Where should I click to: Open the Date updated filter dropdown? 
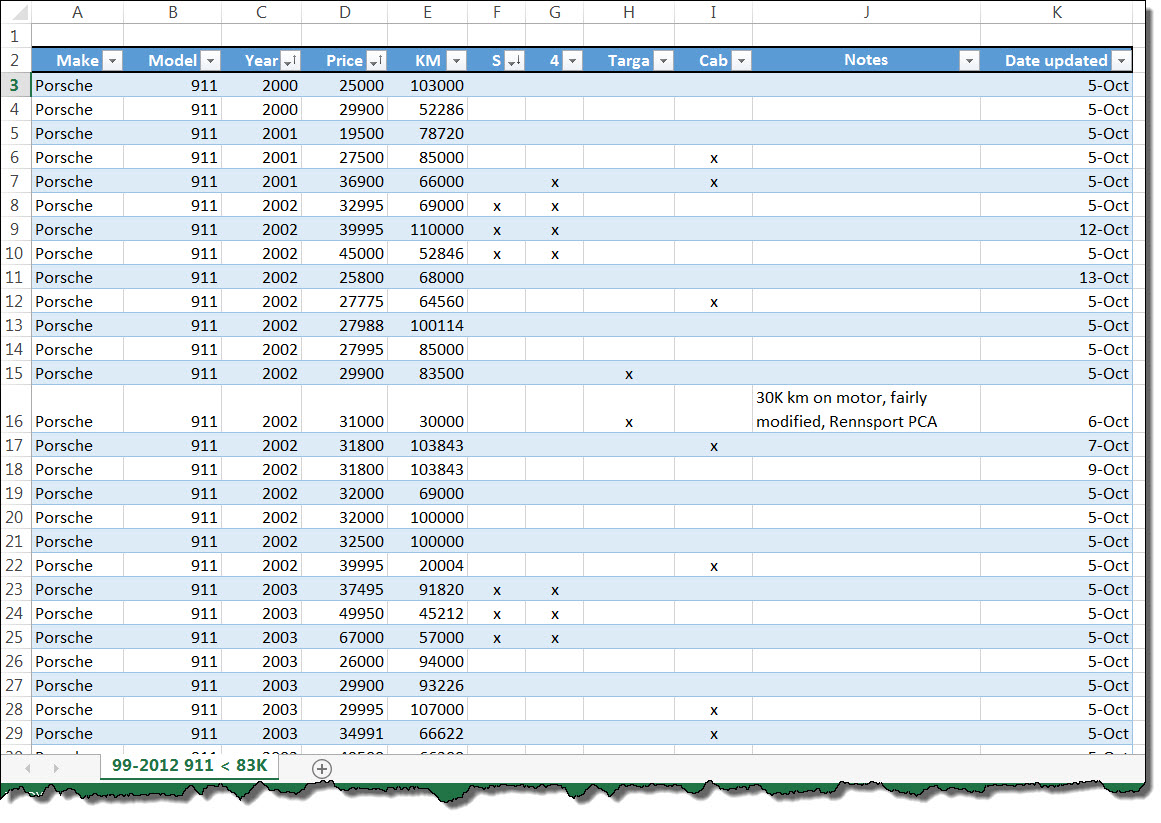point(1122,61)
